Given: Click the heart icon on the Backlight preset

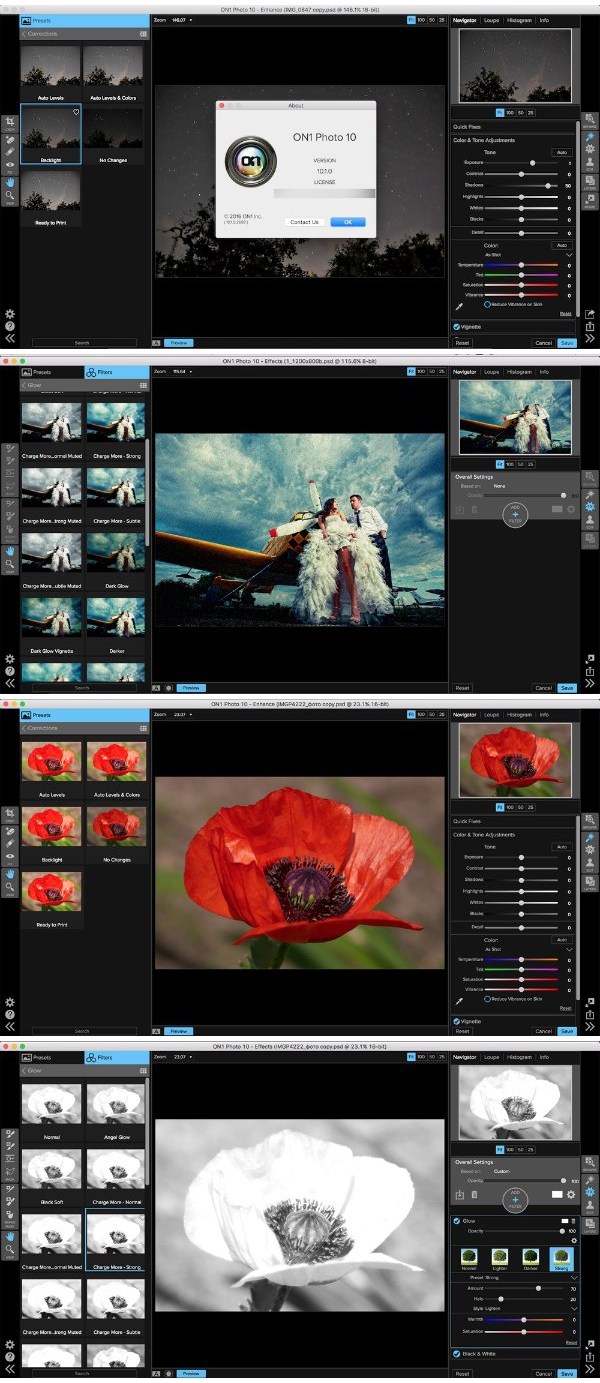Looking at the screenshot, I should coord(76,112).
